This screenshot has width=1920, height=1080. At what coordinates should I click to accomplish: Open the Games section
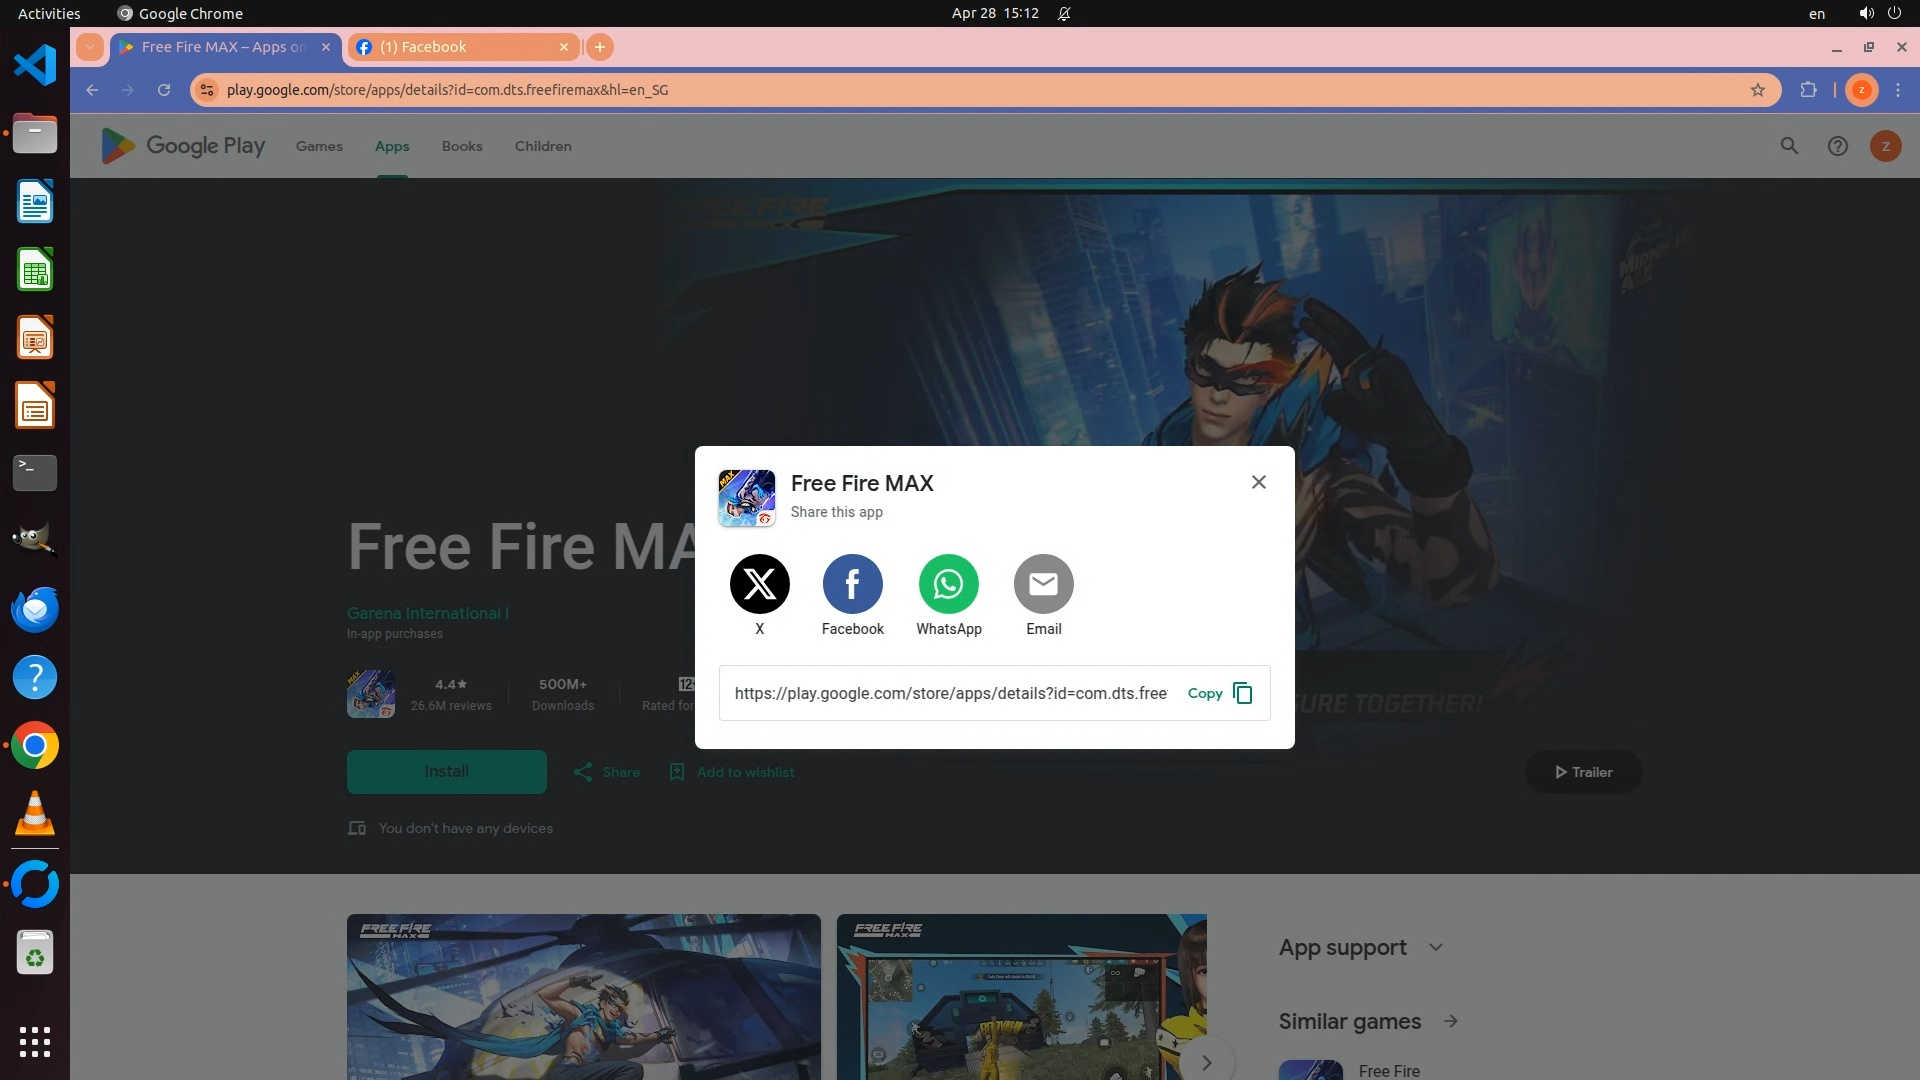pyautogui.click(x=319, y=146)
